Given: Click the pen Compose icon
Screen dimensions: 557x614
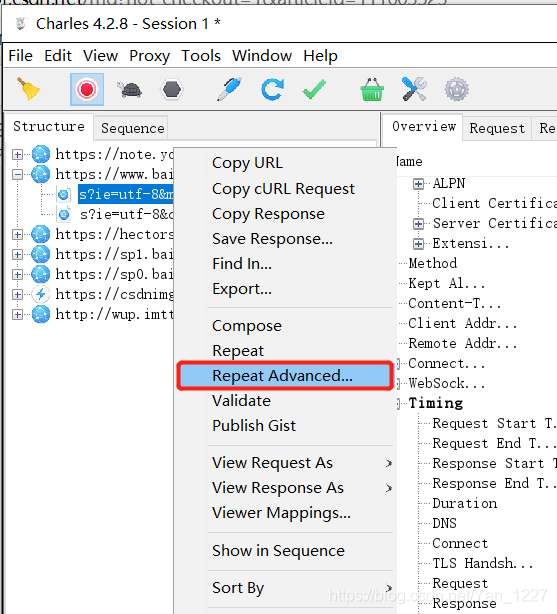Looking at the screenshot, I should pyautogui.click(x=229, y=89).
